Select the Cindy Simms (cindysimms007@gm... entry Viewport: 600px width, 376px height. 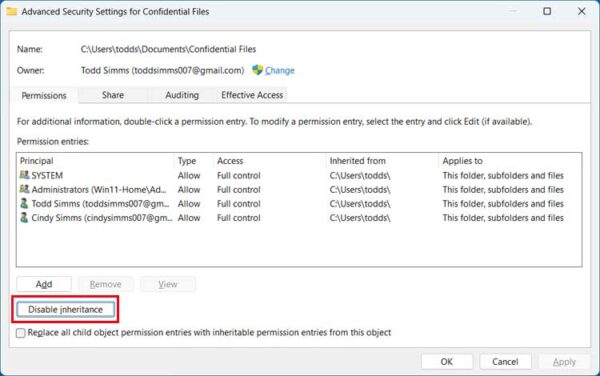pyautogui.click(x=299, y=218)
